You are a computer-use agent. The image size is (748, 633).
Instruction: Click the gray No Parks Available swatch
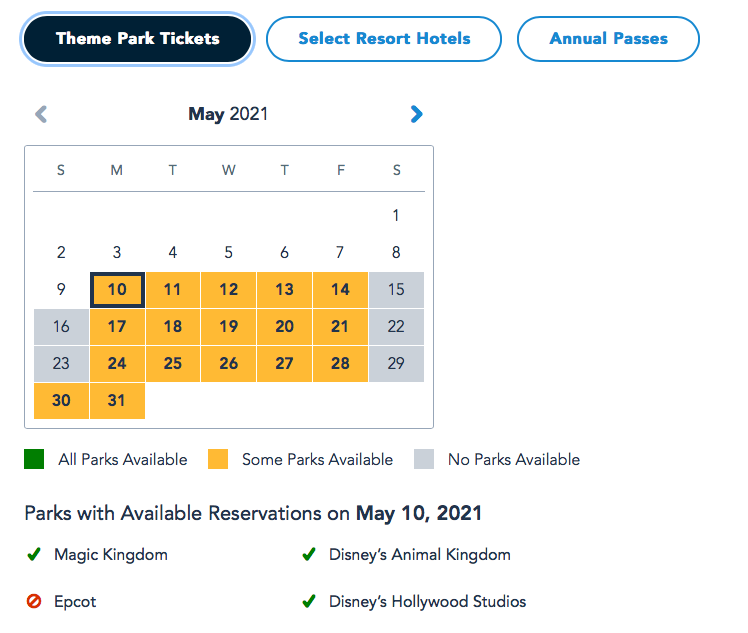pyautogui.click(x=424, y=460)
